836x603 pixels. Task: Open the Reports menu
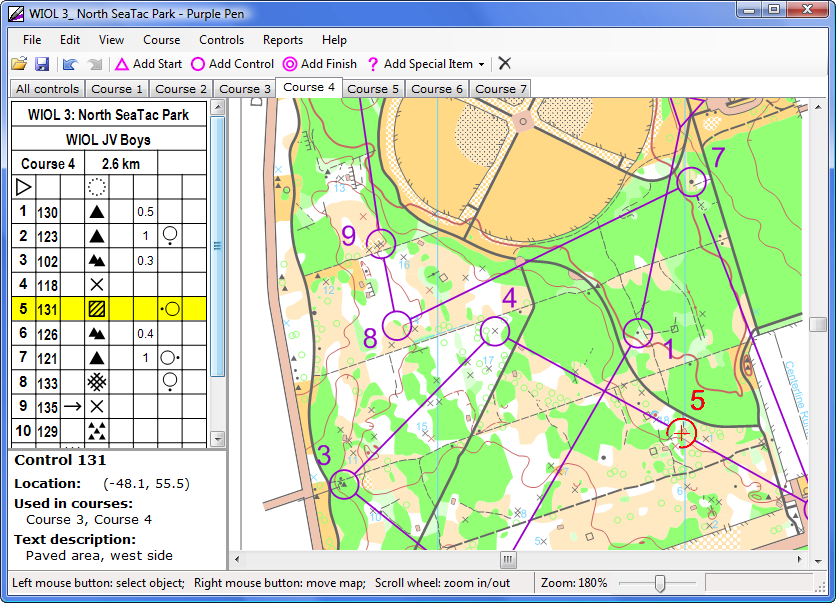283,40
